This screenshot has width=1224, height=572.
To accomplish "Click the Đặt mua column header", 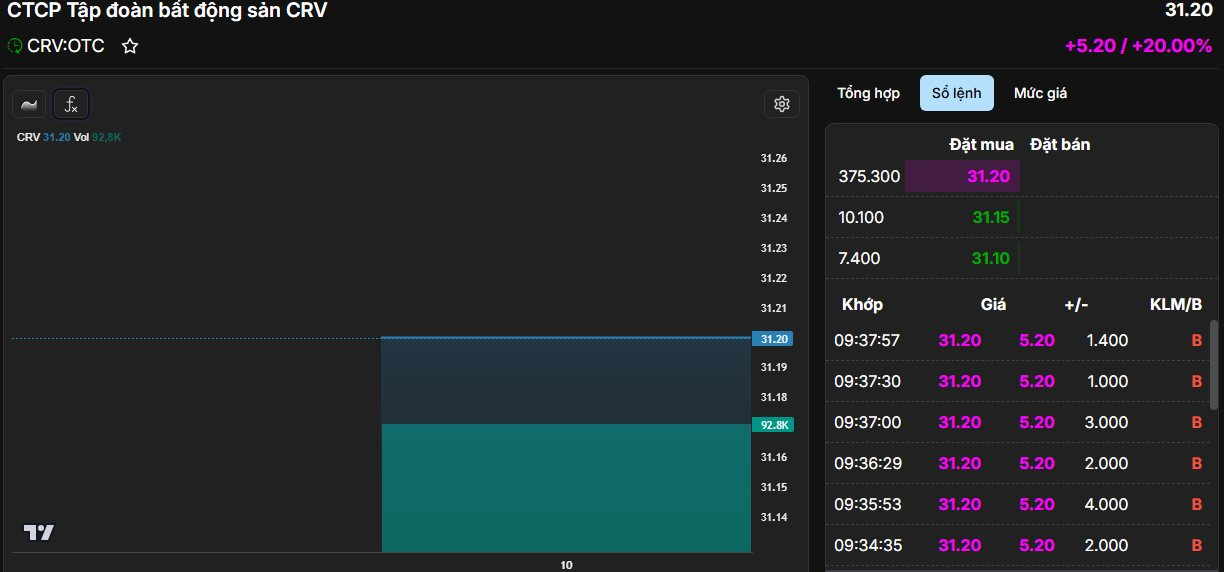I will (x=981, y=145).
